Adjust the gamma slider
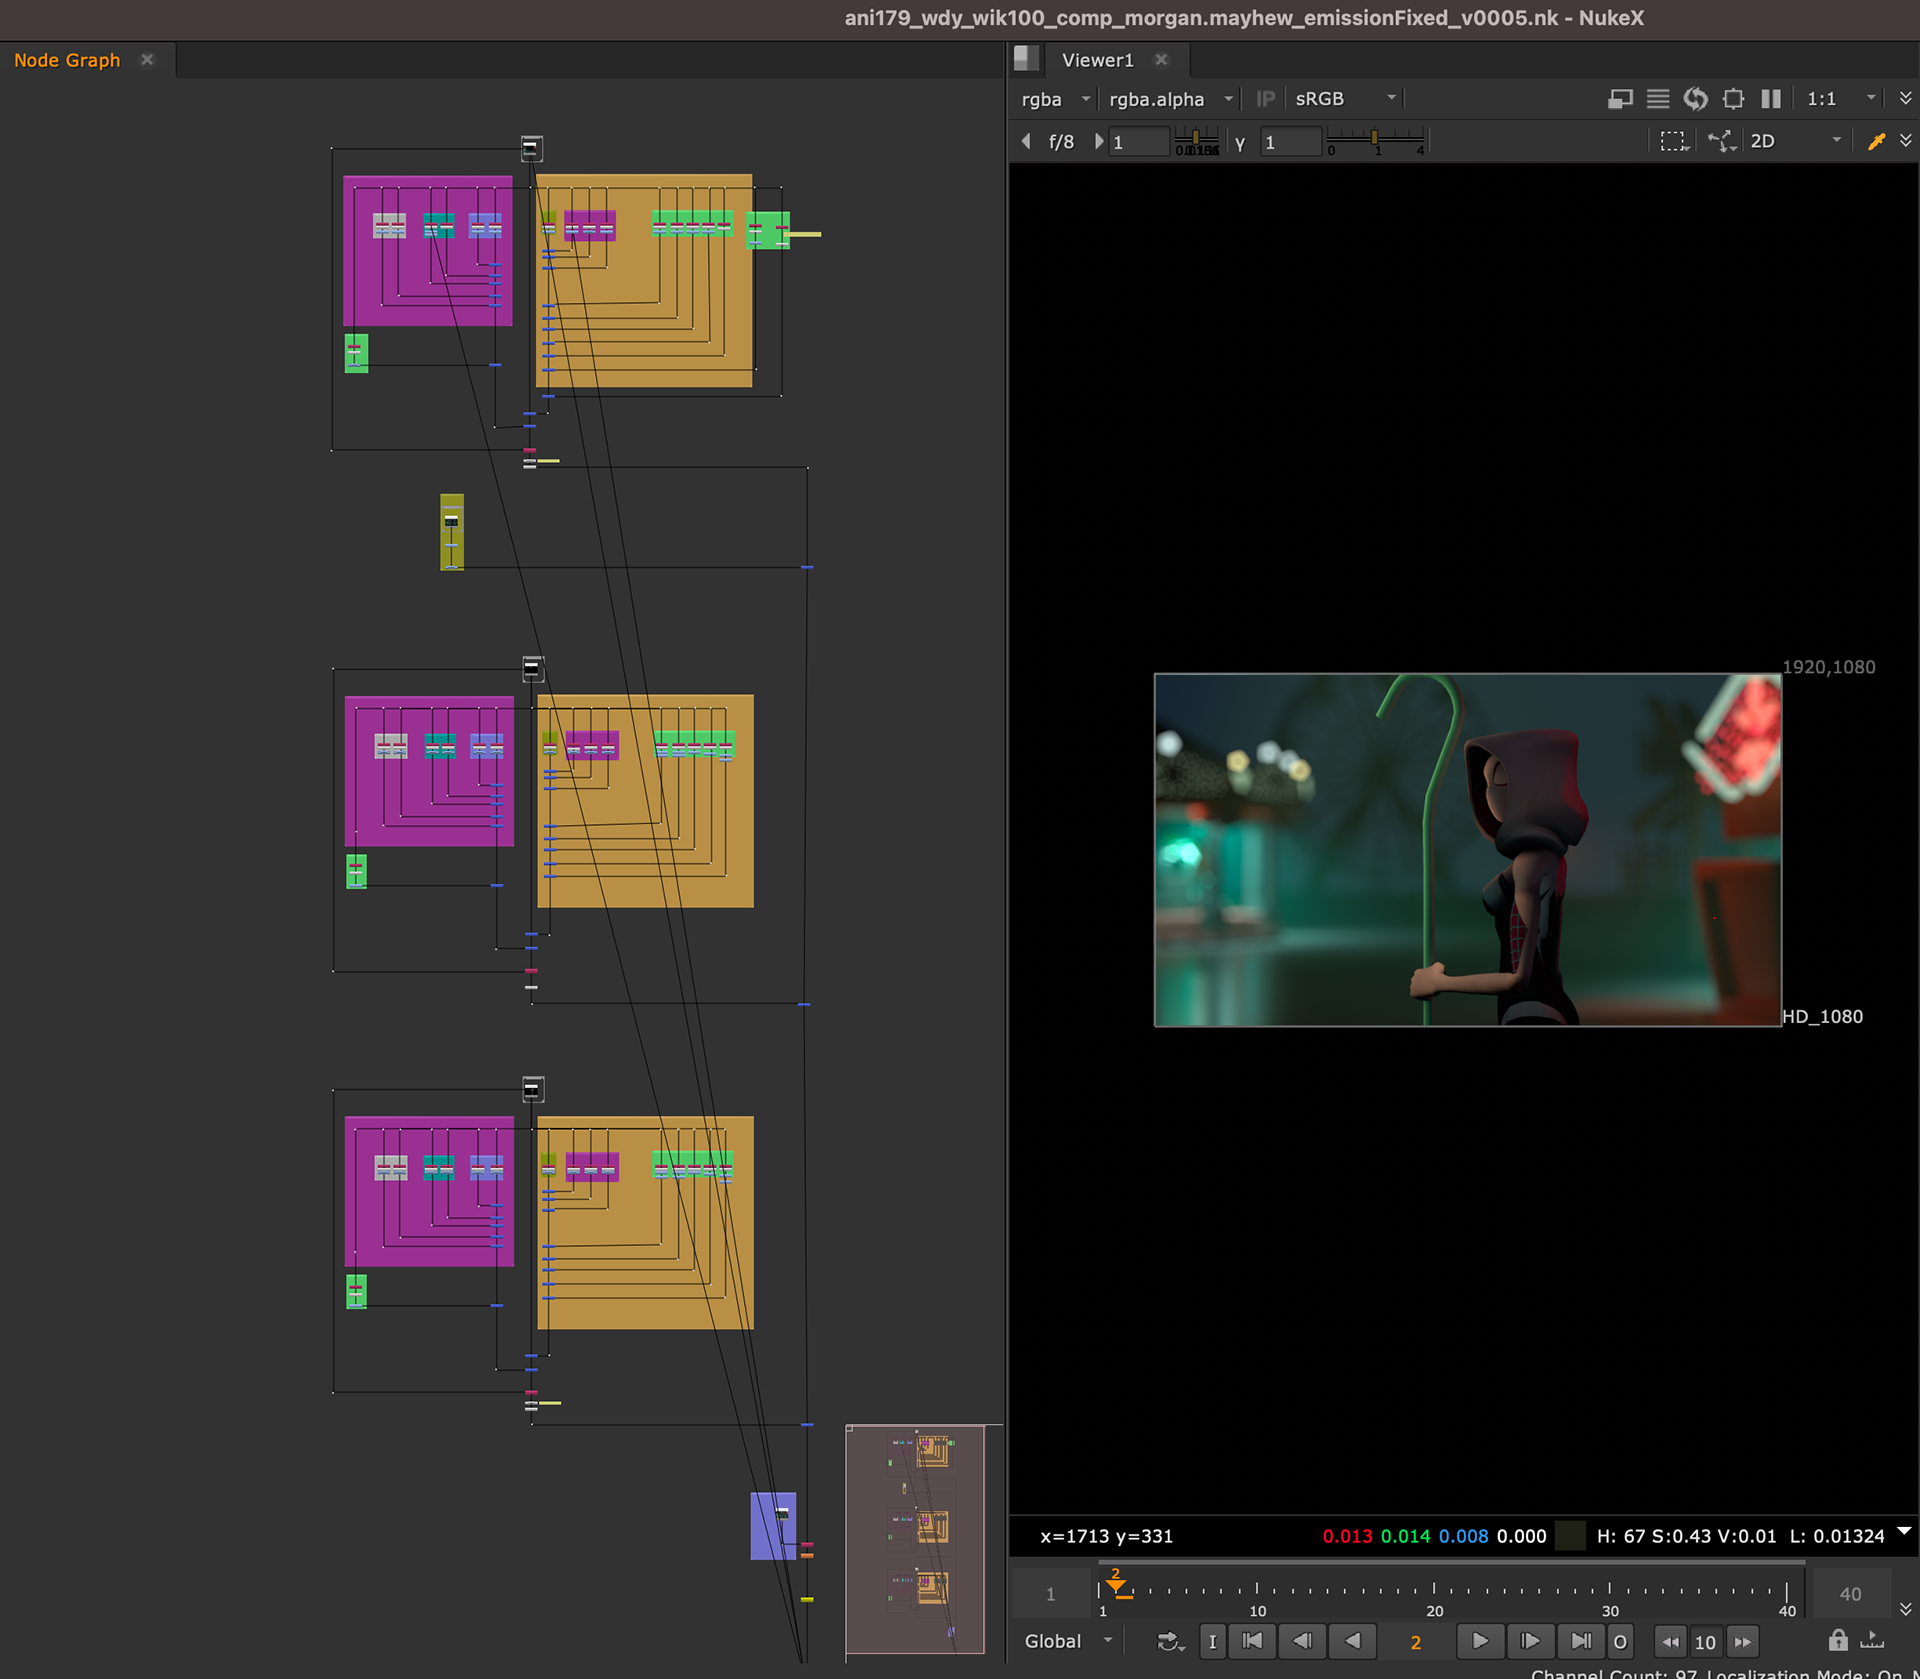The width and height of the screenshot is (1920, 1679). tap(1376, 141)
